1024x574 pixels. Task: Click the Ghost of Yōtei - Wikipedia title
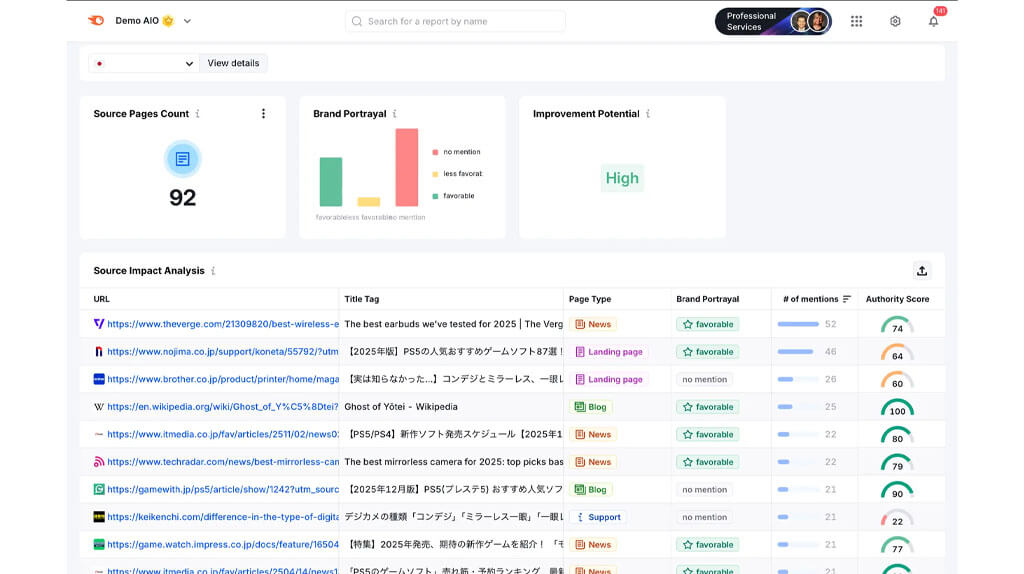(401, 406)
